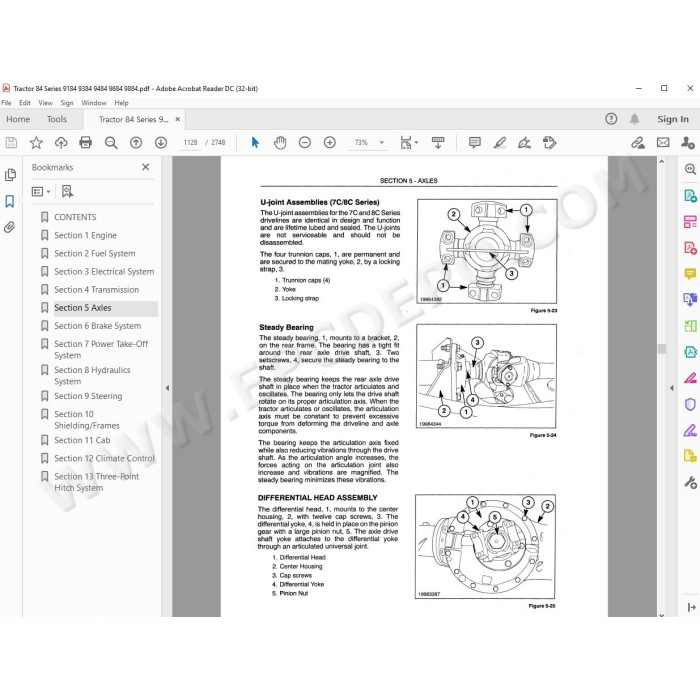
Task: Close the Tractor 84 Series document tab
Action: coord(178,119)
